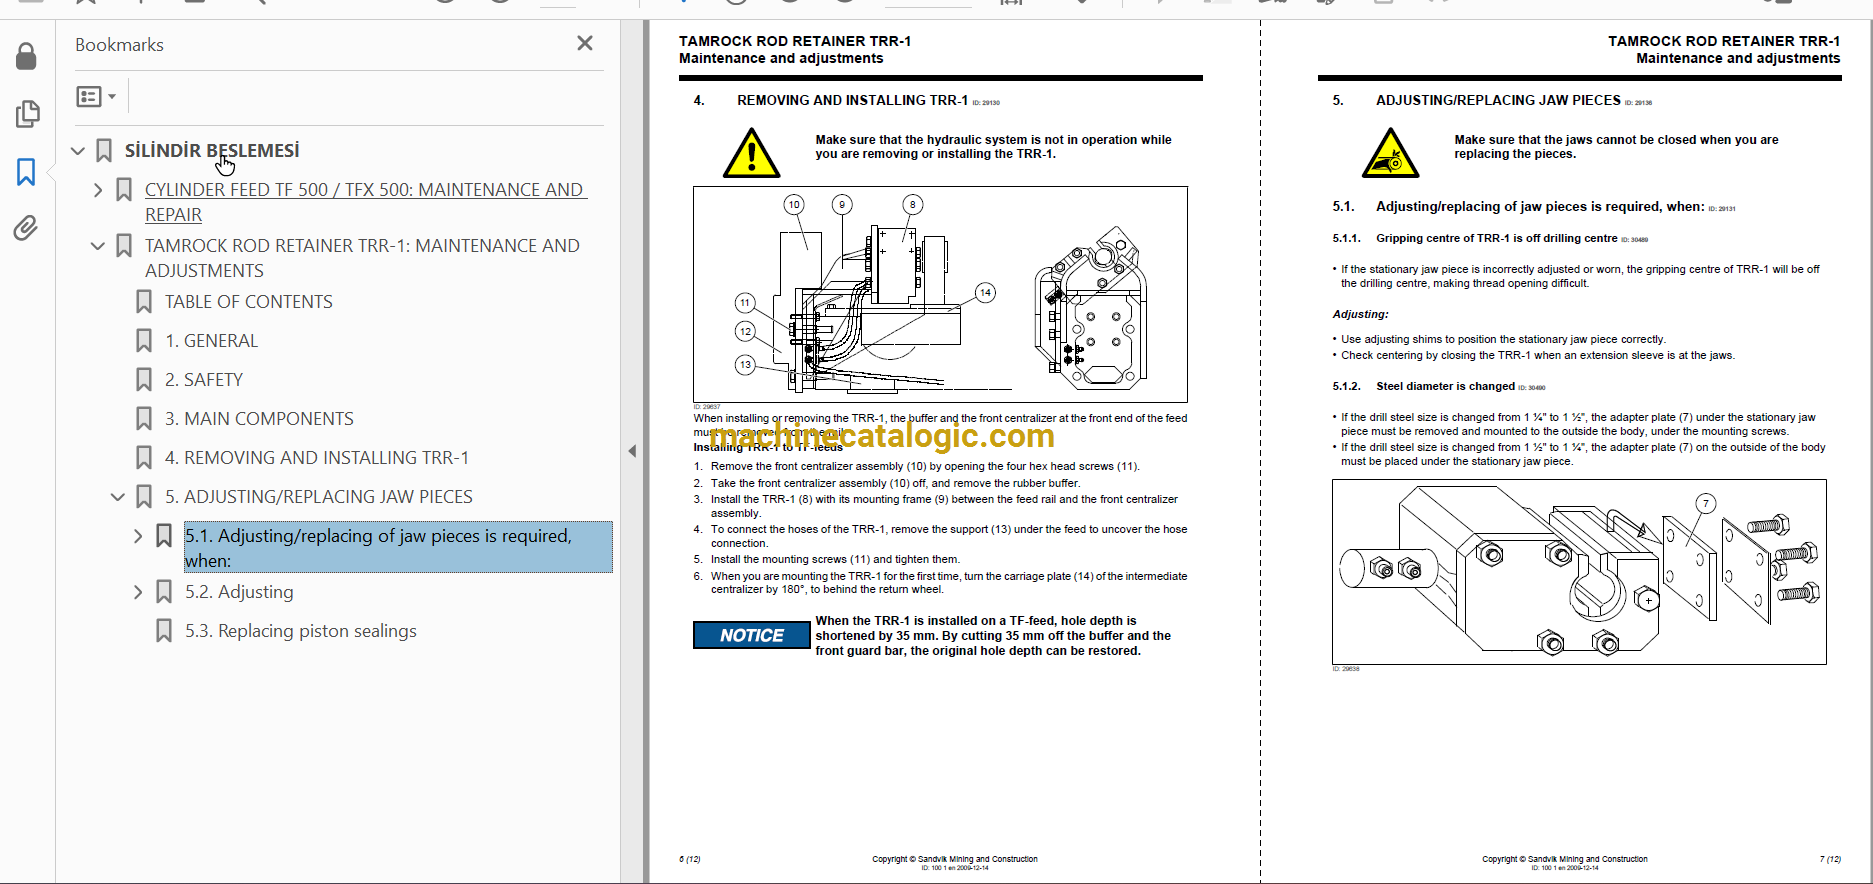Collapse the TAMROCK ROD RETAINER TRR-1 bookmark
The height and width of the screenshot is (884, 1873).
click(x=98, y=246)
